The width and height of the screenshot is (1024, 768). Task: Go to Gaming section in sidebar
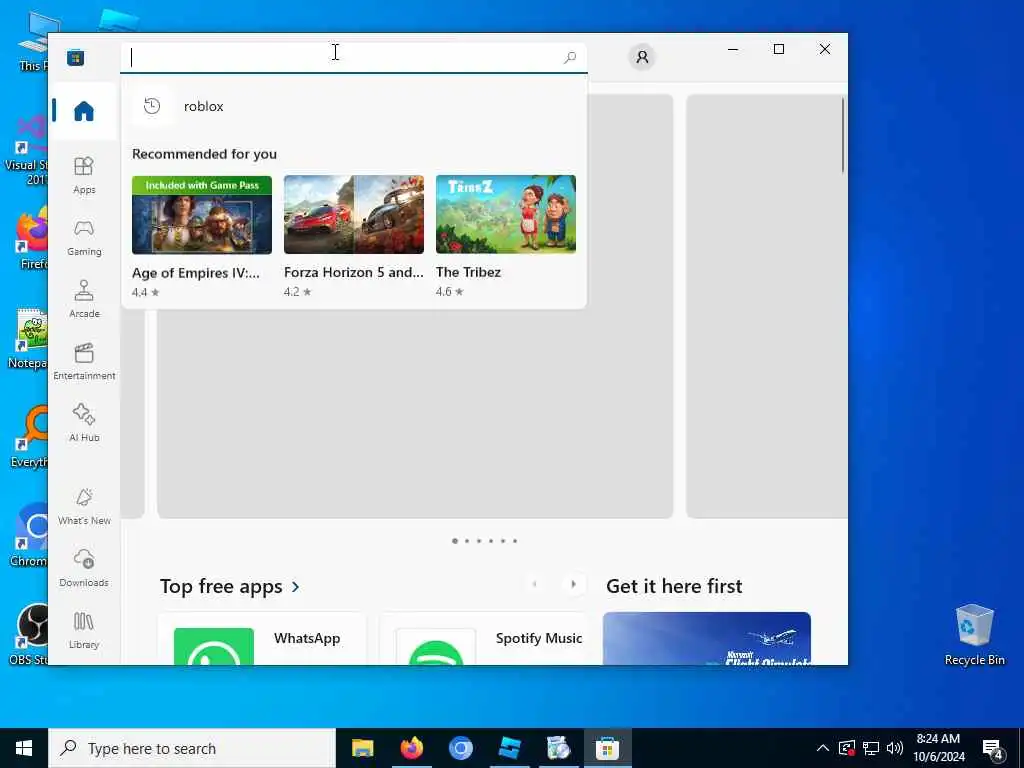(x=84, y=237)
